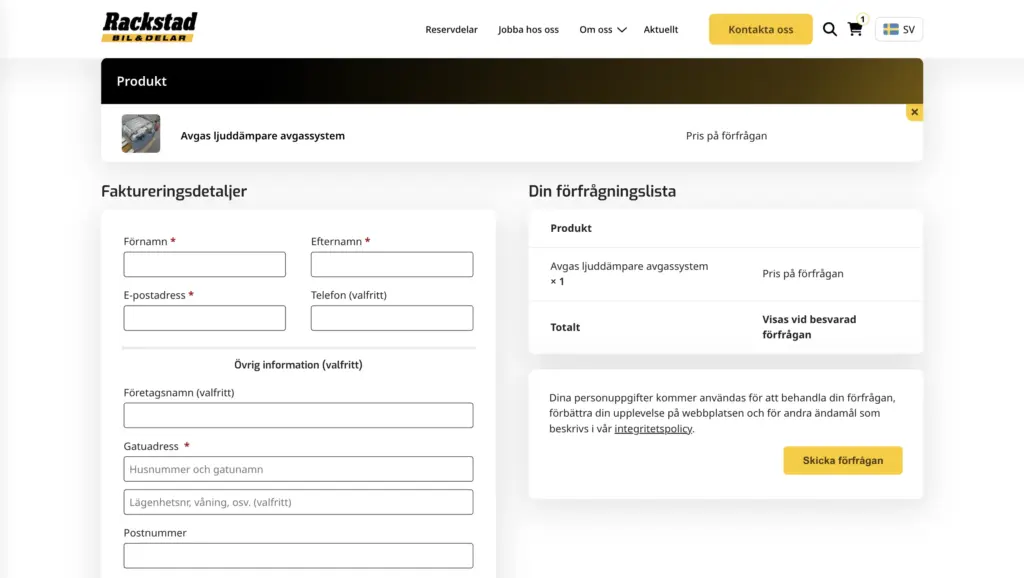This screenshot has width=1024, height=578.
Task: Open the shopping cart with 1 item
Action: point(856,29)
